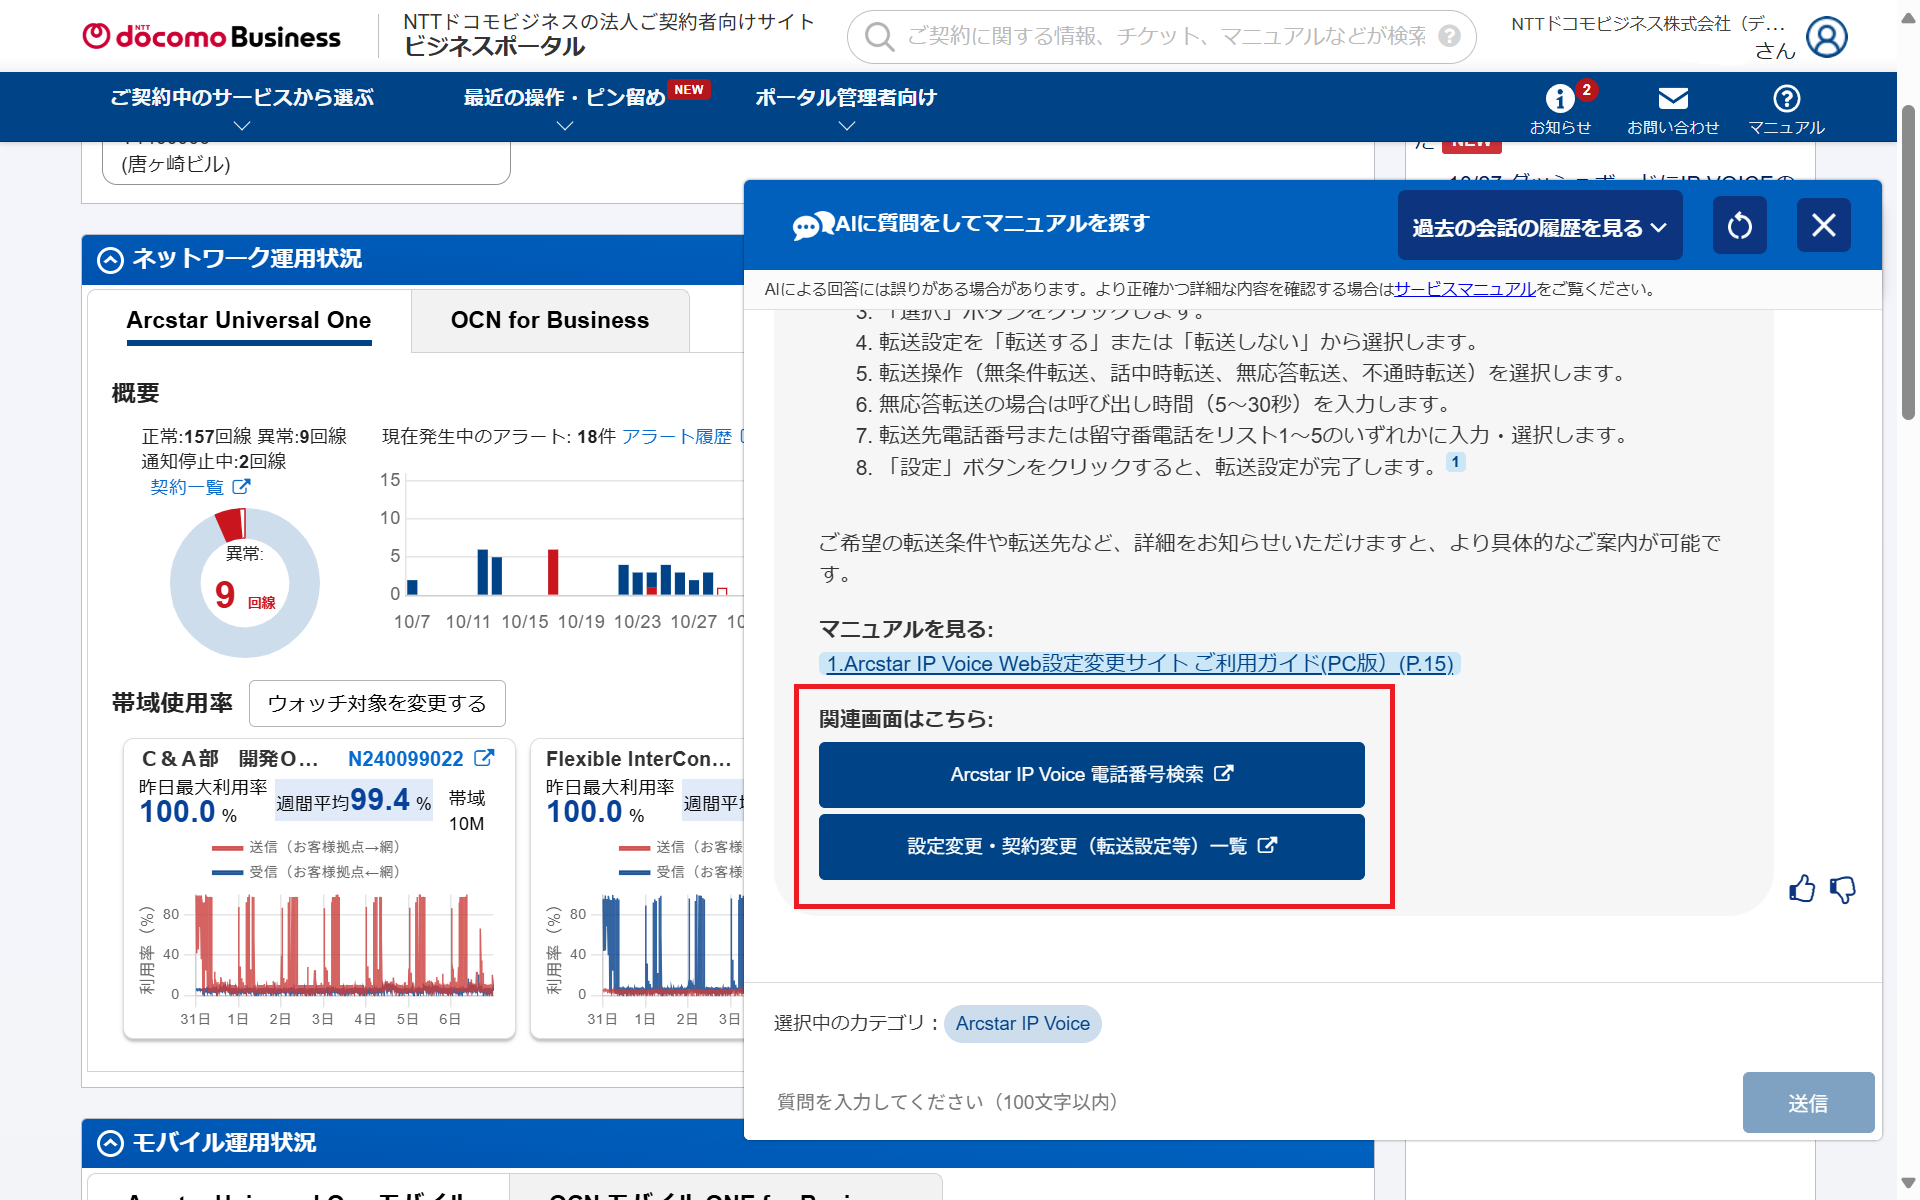This screenshot has width=1920, height=1200.
Task: Open Arcstar IP Voice 電話番号検索 button
Action: click(x=1091, y=774)
